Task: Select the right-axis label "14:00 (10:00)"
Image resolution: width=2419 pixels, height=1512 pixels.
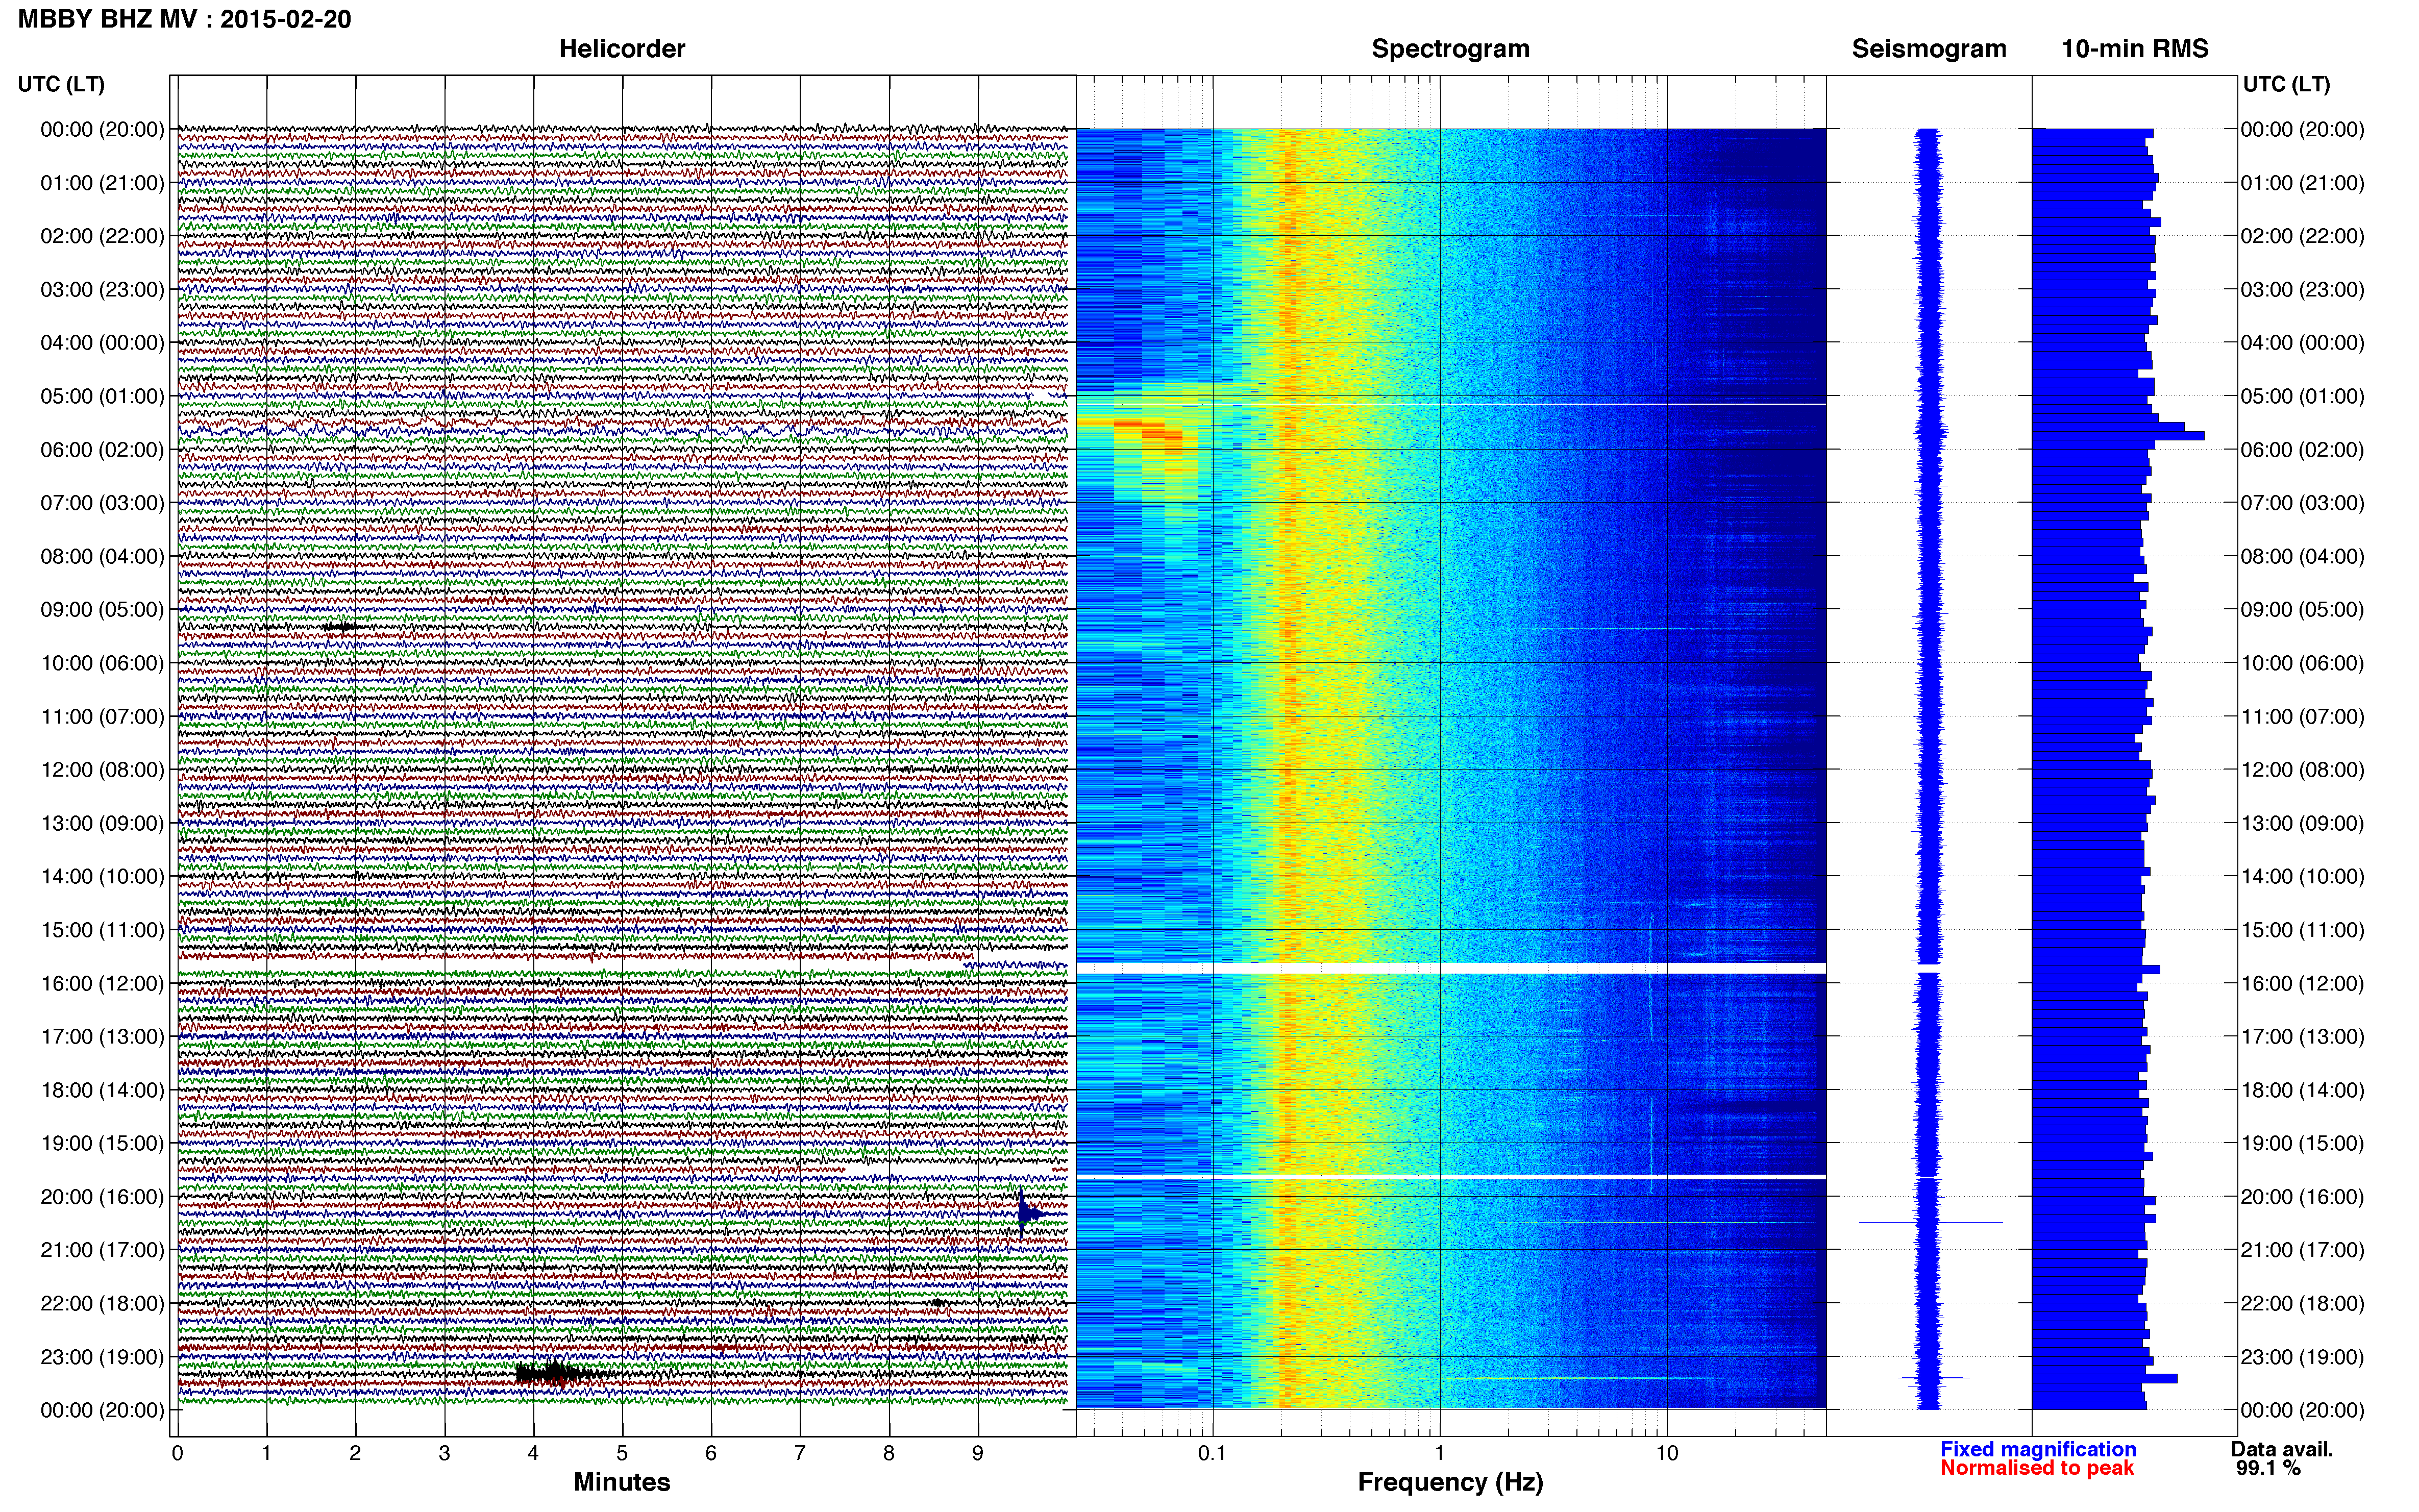Action: click(x=2303, y=876)
